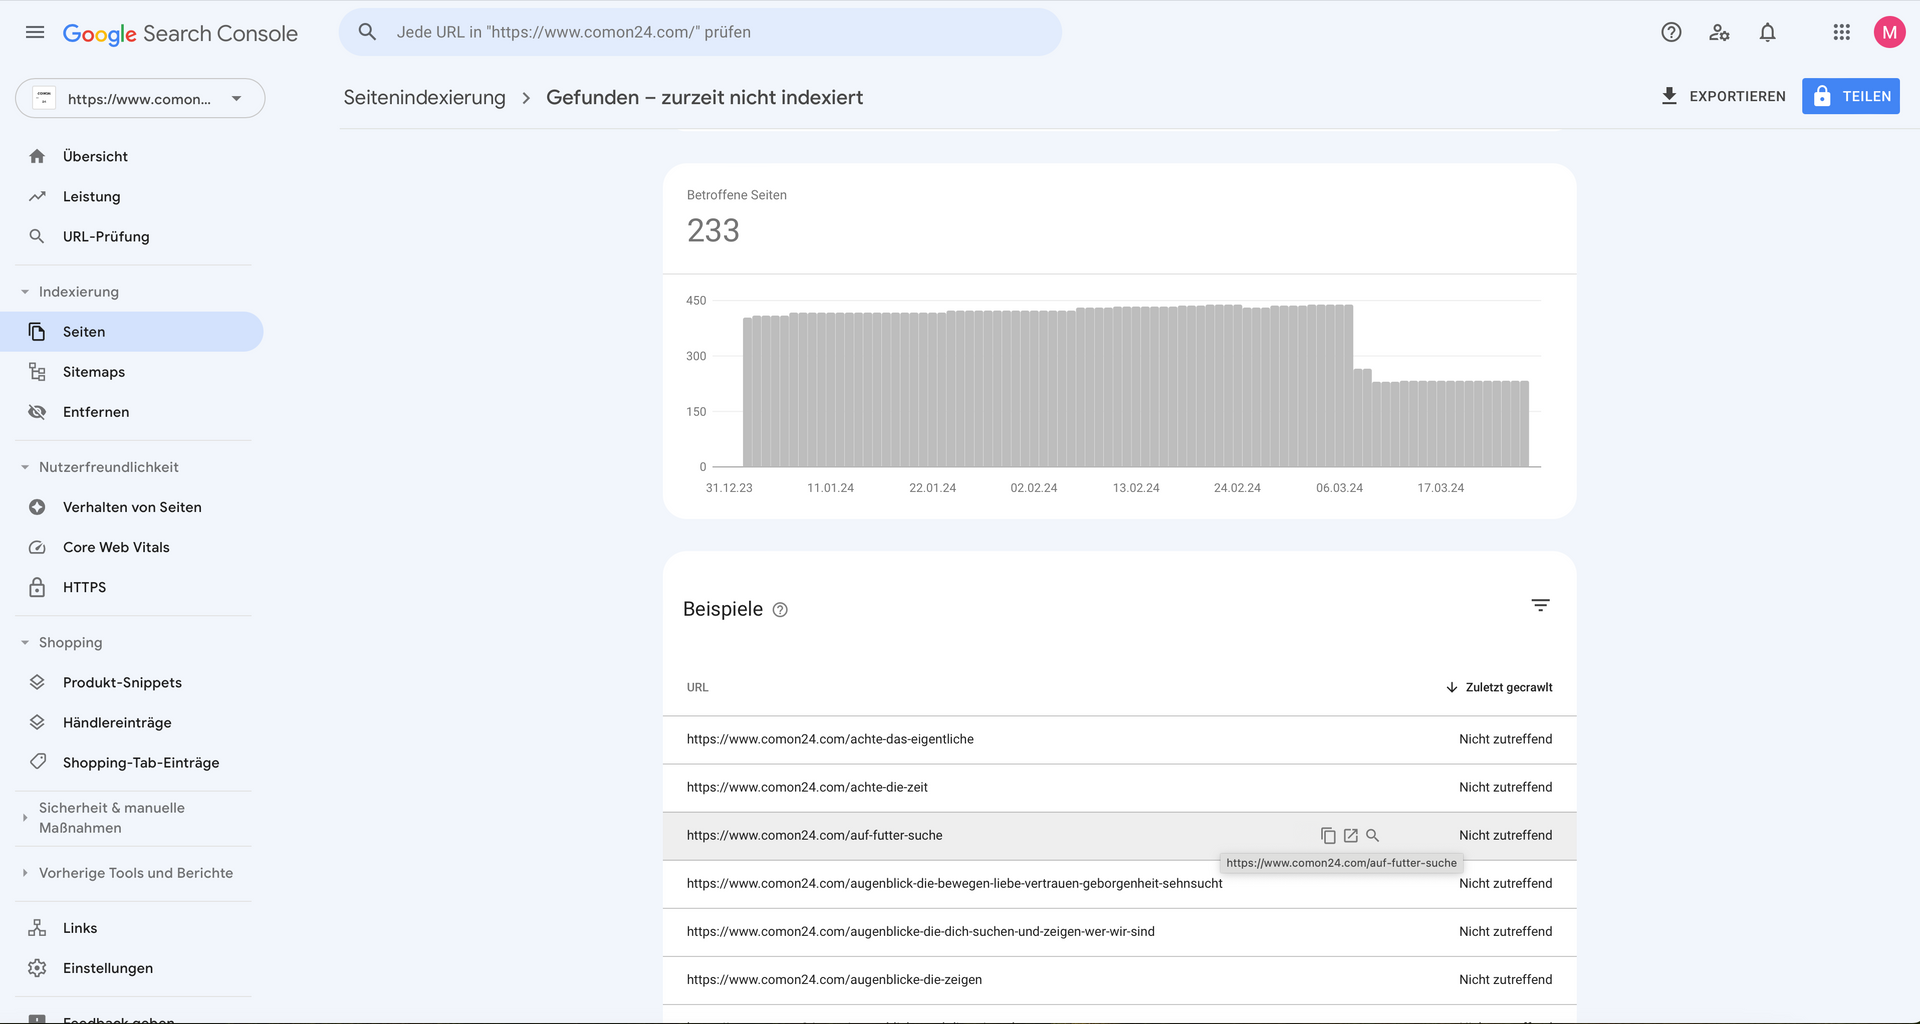The height and width of the screenshot is (1024, 1920).
Task: Open the notifications bell
Action: click(1767, 32)
